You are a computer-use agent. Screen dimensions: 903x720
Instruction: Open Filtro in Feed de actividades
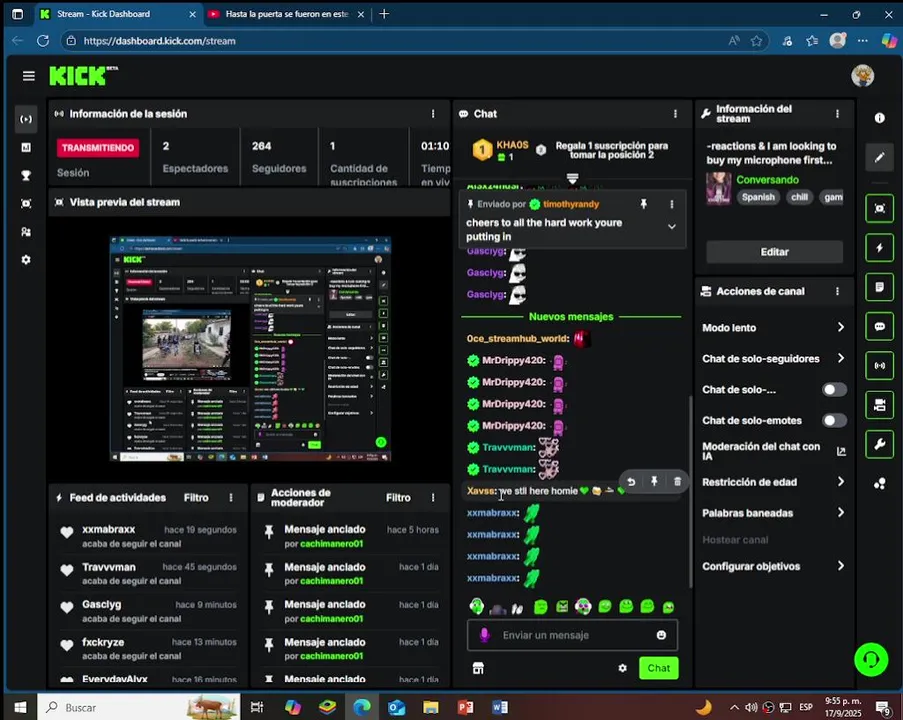pos(196,498)
